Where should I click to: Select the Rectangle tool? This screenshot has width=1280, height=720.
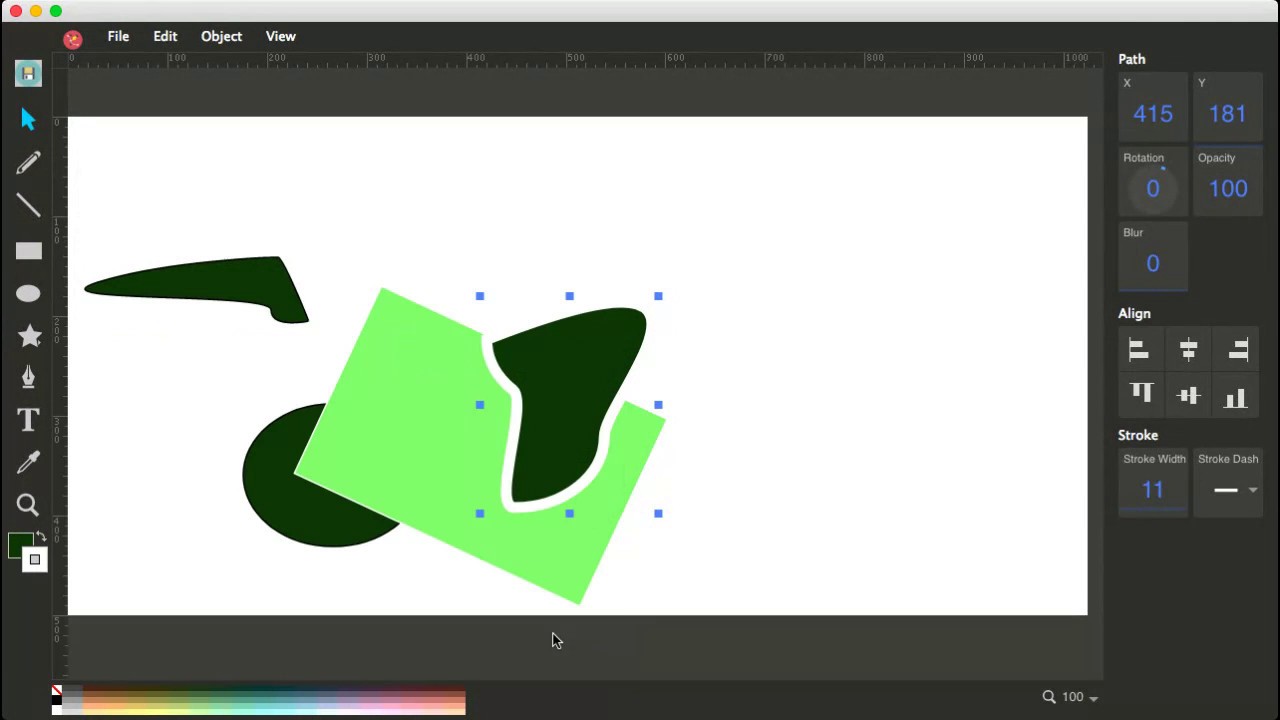tap(27, 250)
